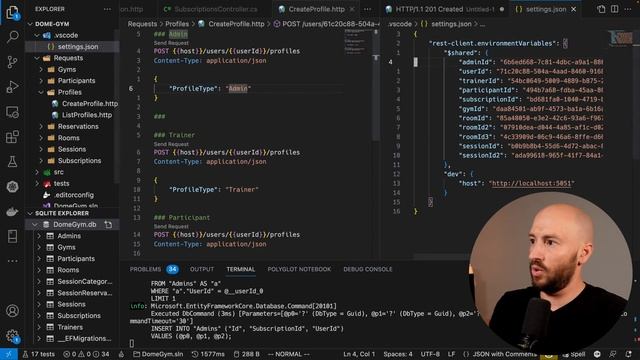
Task: Switch to HTTP/1.1 201 Created response tab
Action: click(444, 9)
